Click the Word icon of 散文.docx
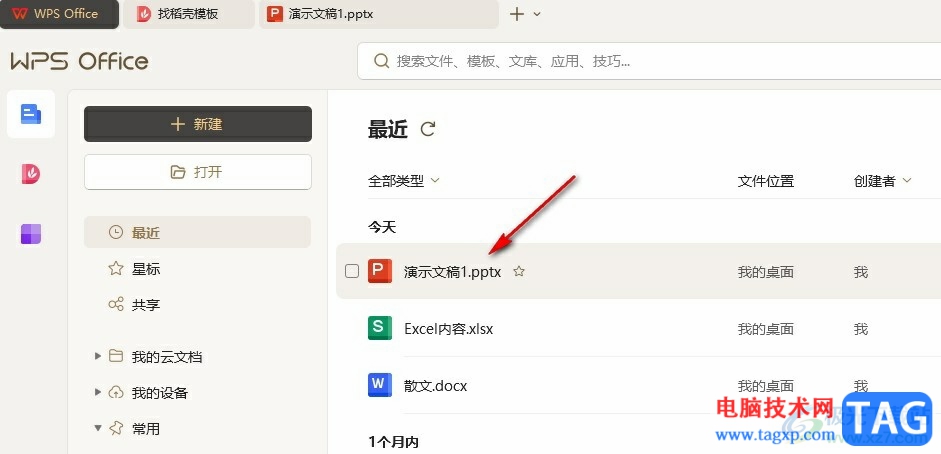Screen dimensions: 941x454 pyautogui.click(x=380, y=385)
